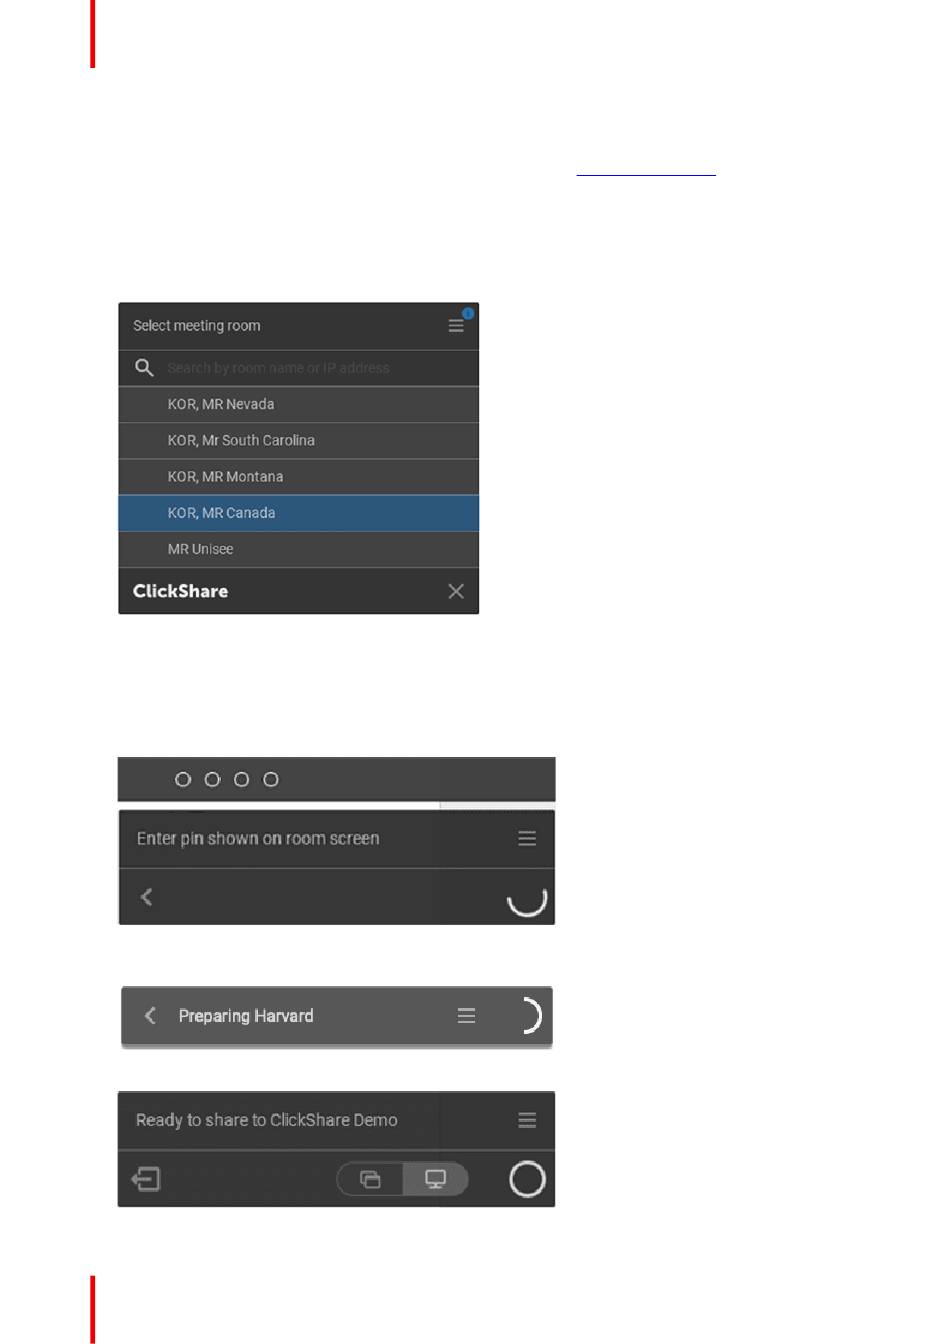Select KOR, MR Nevada room
Viewport: 950px width, 1344px height.
pyautogui.click(x=299, y=405)
